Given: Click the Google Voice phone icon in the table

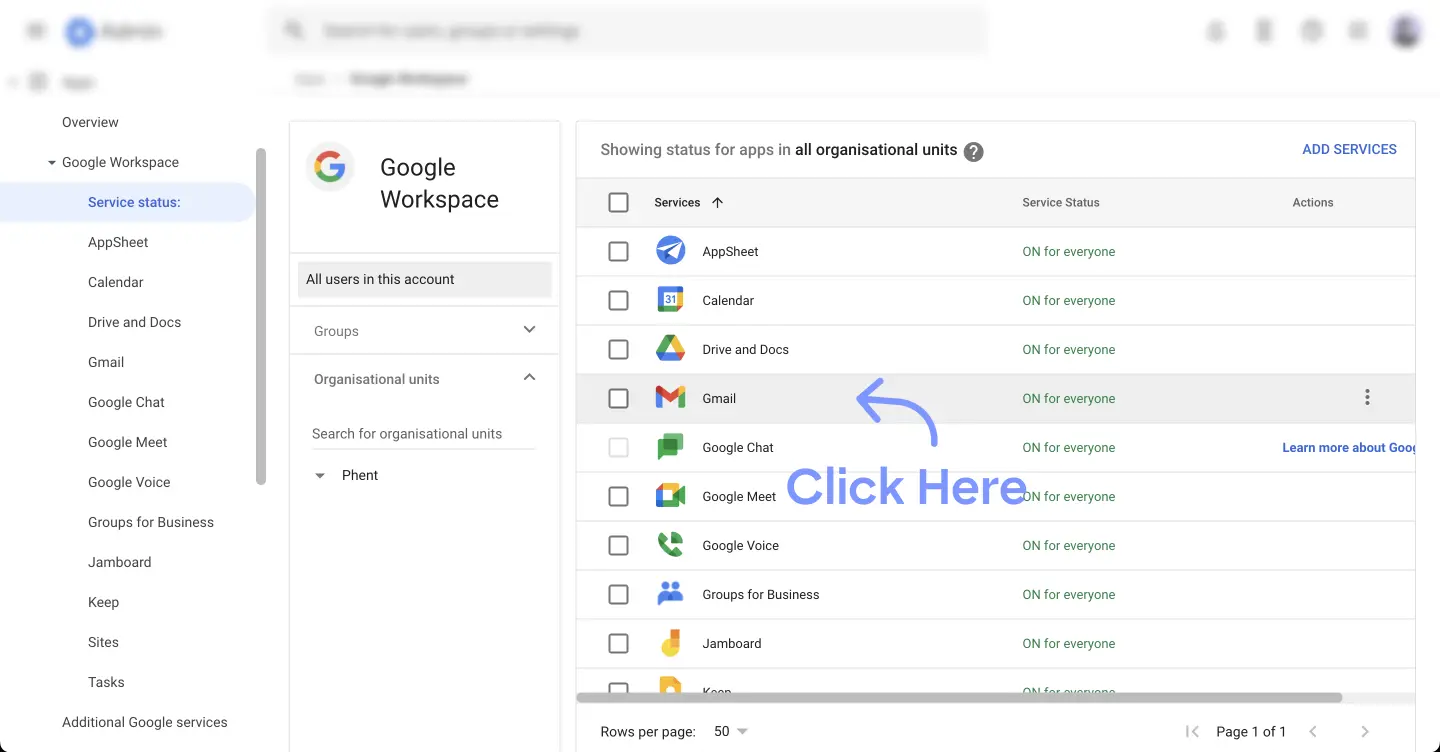Looking at the screenshot, I should [670, 545].
